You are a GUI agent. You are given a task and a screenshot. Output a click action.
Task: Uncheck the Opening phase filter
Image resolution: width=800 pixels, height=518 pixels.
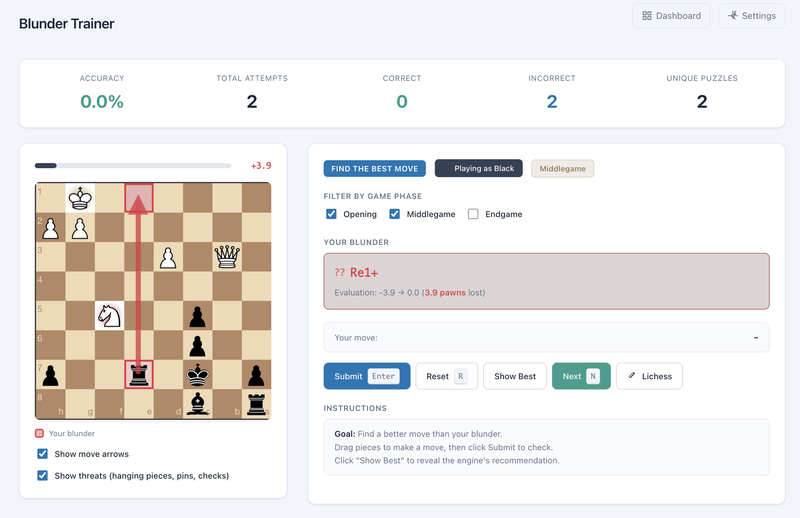[332, 214]
